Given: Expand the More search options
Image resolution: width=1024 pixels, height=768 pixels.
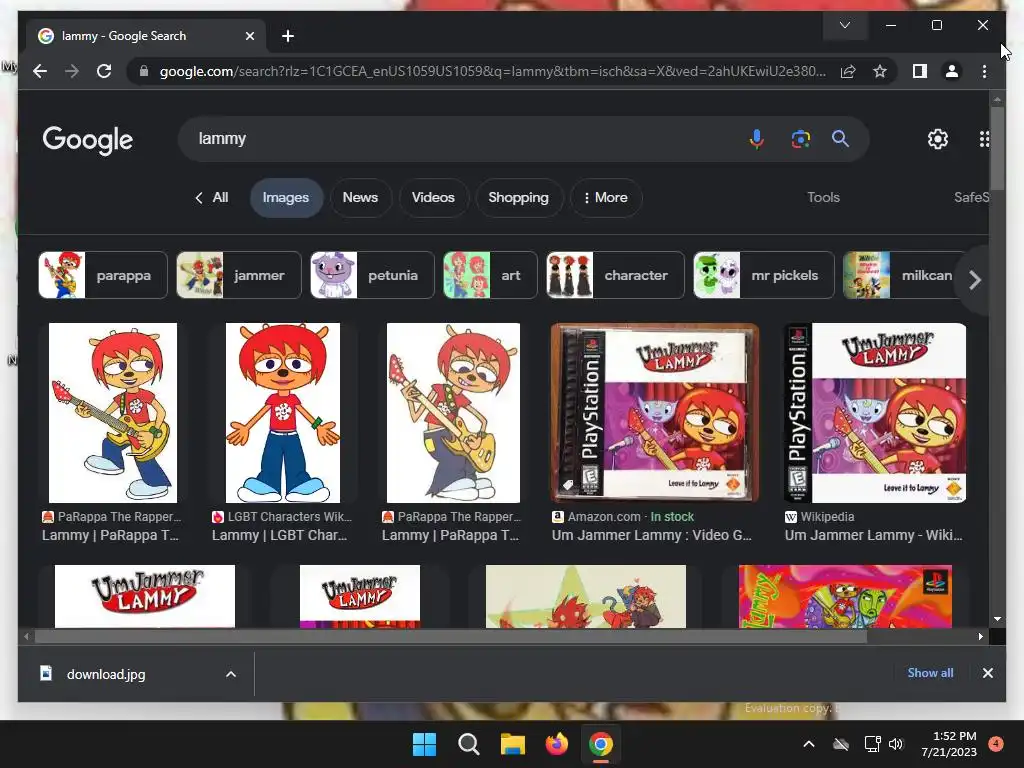Looking at the screenshot, I should coord(605,197).
